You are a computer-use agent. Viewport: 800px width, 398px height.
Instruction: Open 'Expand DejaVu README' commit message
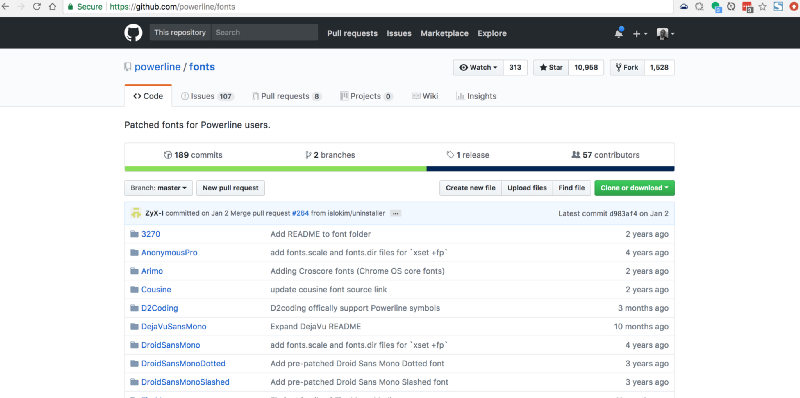coord(315,327)
